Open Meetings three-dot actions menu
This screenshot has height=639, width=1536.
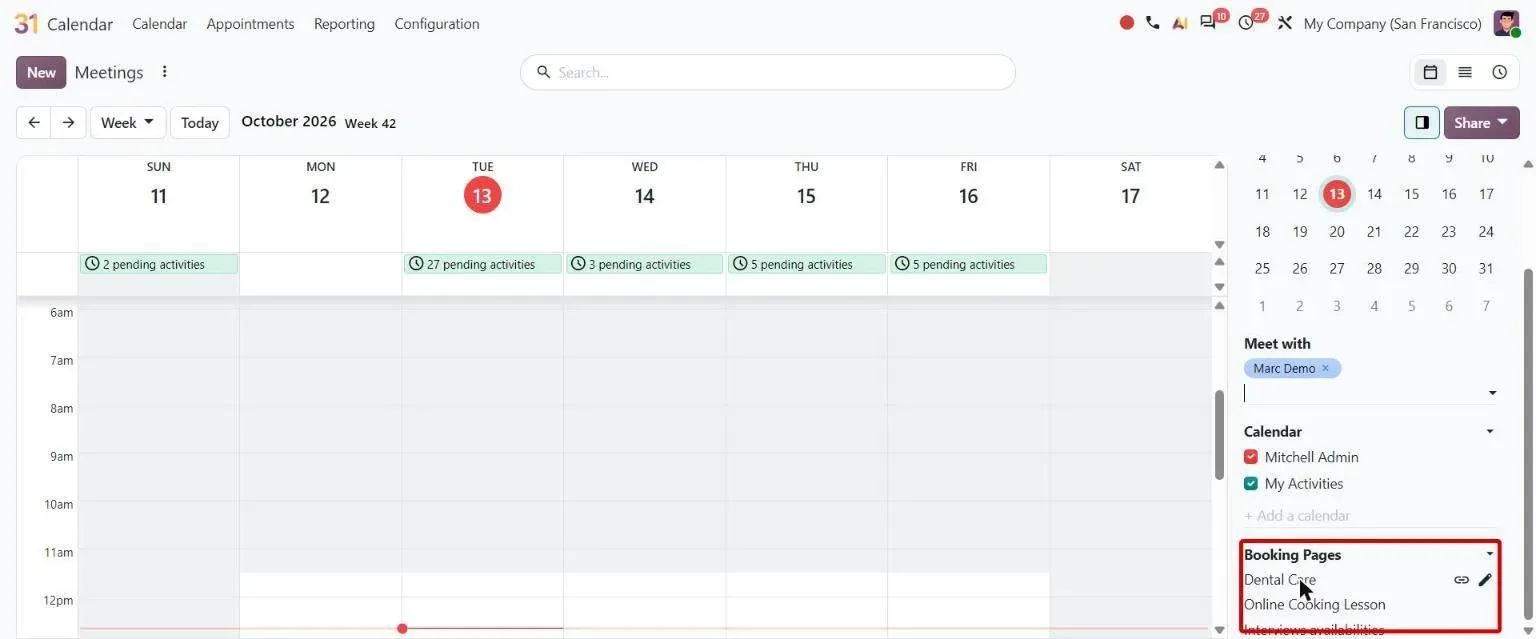coord(165,72)
